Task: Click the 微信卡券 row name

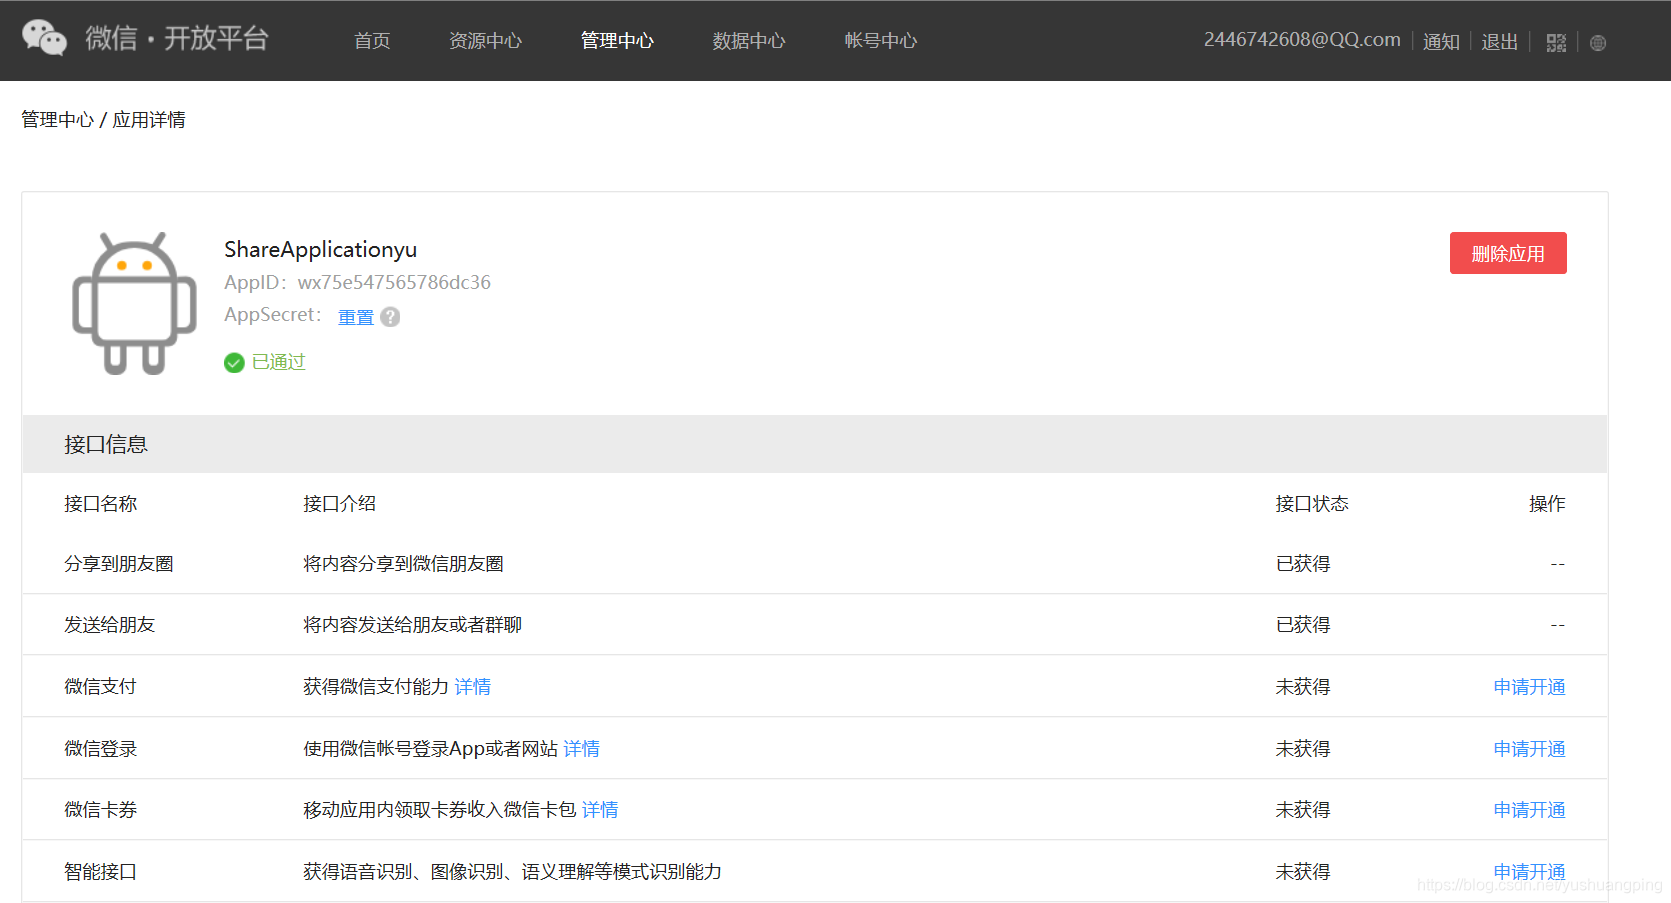Action: [100, 810]
